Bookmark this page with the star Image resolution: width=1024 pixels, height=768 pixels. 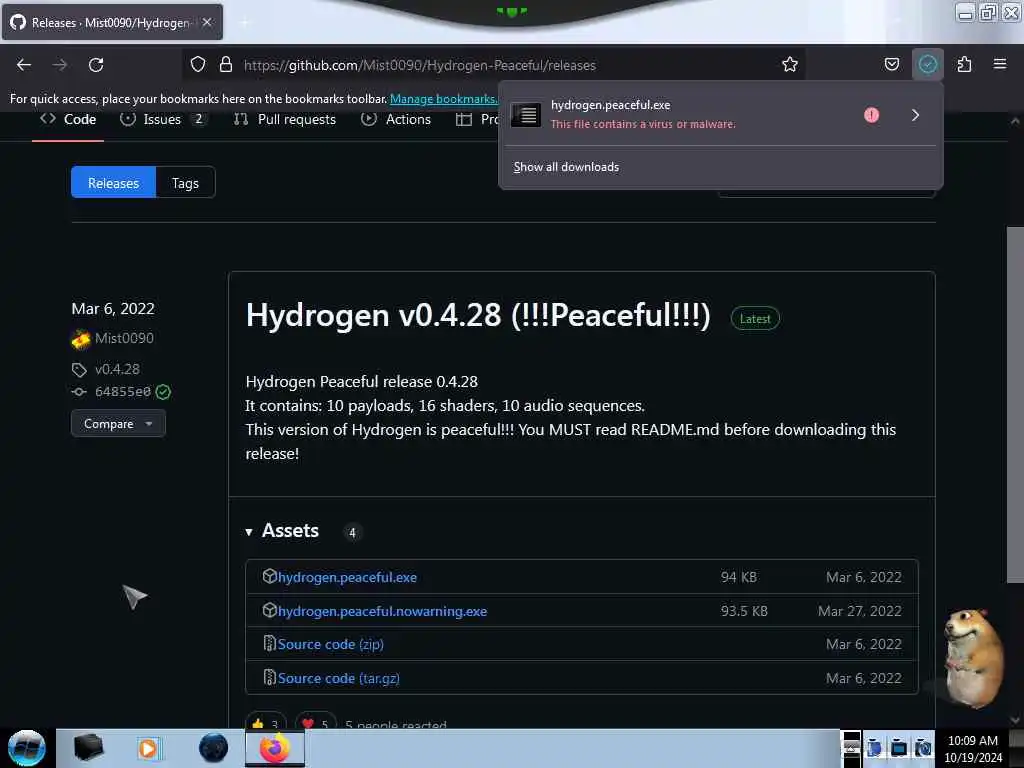790,64
